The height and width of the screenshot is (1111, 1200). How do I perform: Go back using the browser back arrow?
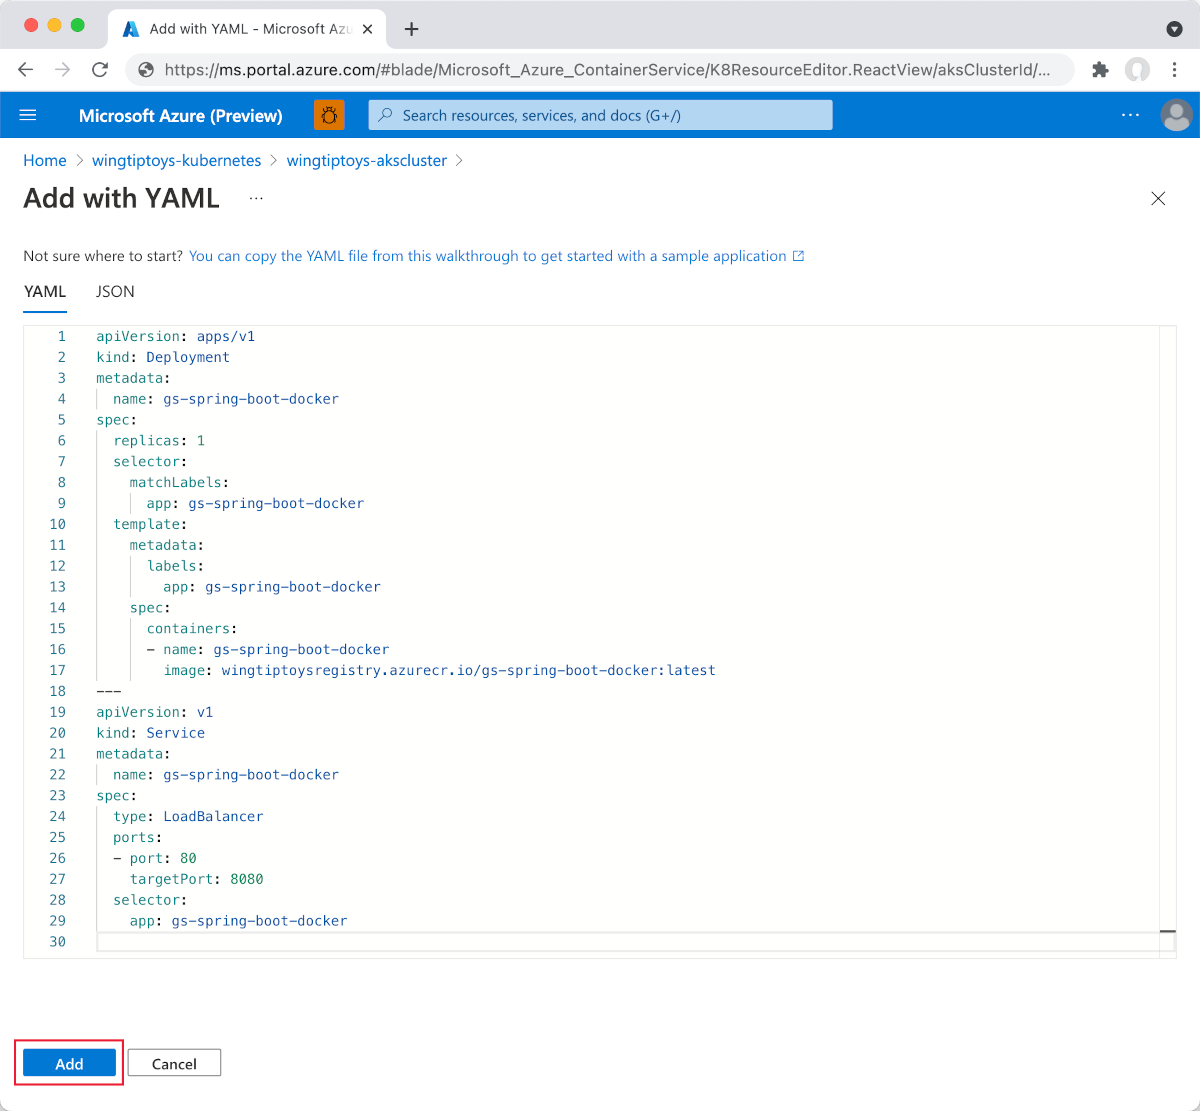click(26, 69)
